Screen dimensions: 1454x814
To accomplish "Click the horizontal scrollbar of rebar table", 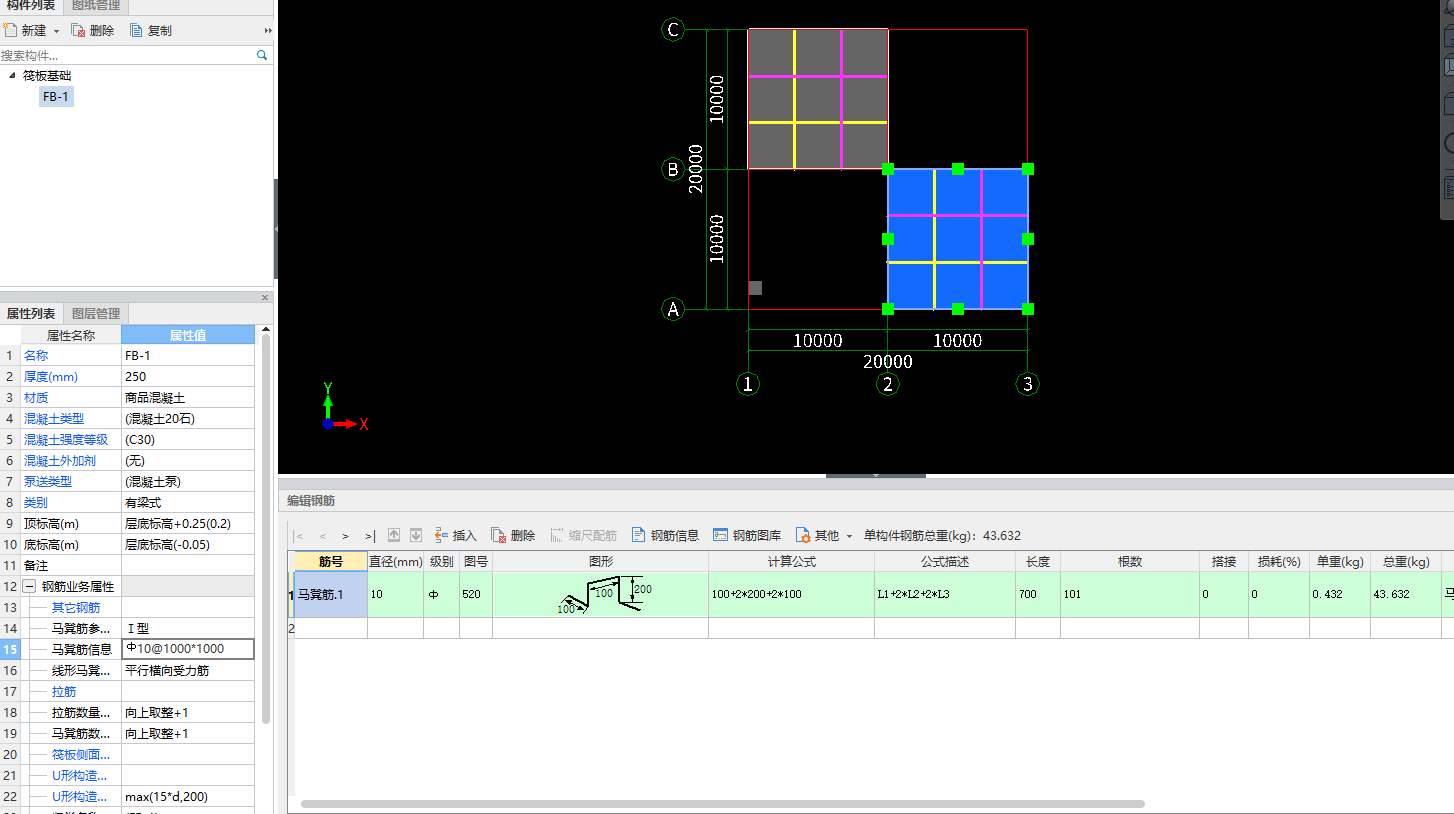I will click(722, 803).
